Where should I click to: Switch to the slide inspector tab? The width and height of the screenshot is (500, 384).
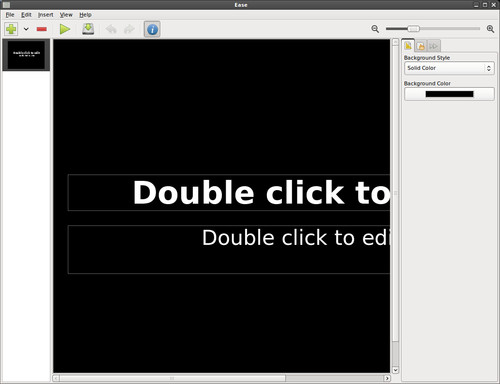click(408, 46)
